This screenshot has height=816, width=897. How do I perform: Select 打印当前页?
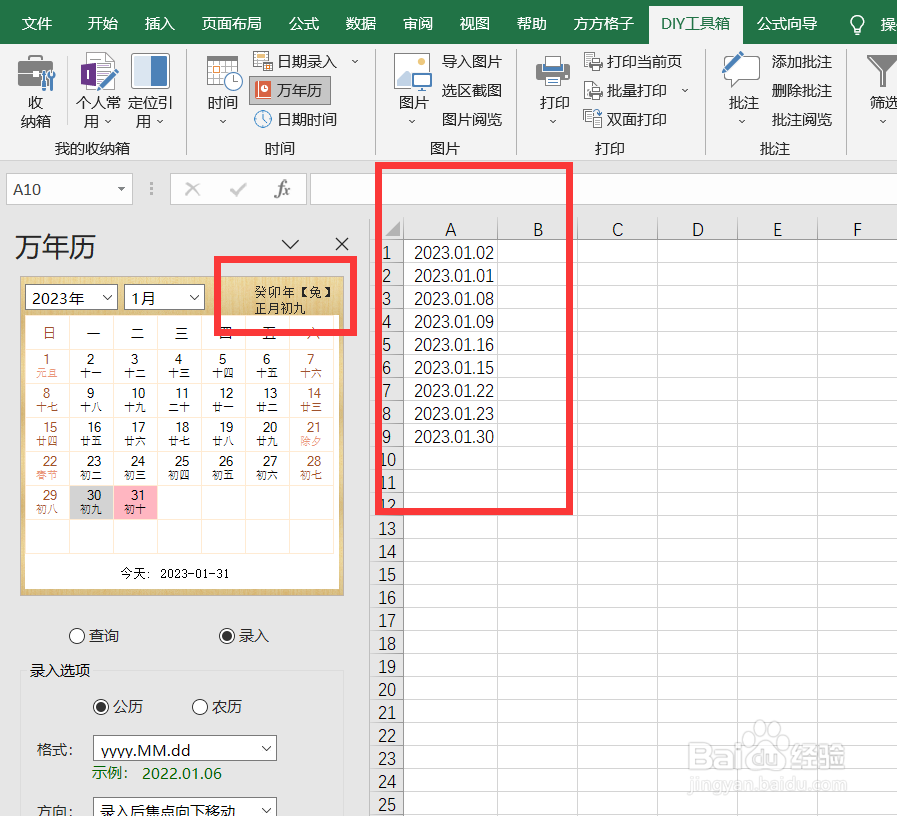tap(633, 61)
